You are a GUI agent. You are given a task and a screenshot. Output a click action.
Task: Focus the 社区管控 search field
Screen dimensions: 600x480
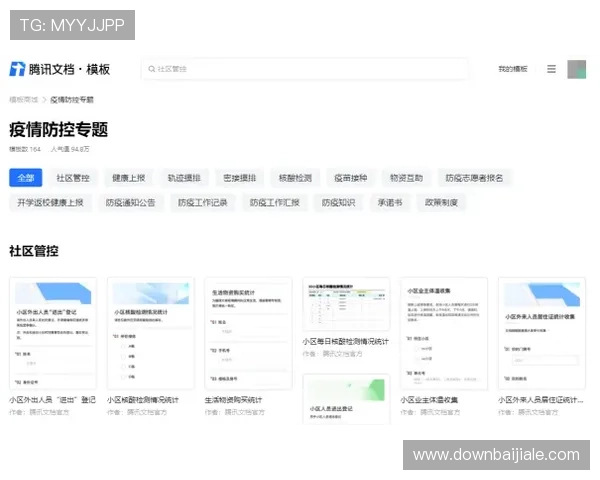305,69
